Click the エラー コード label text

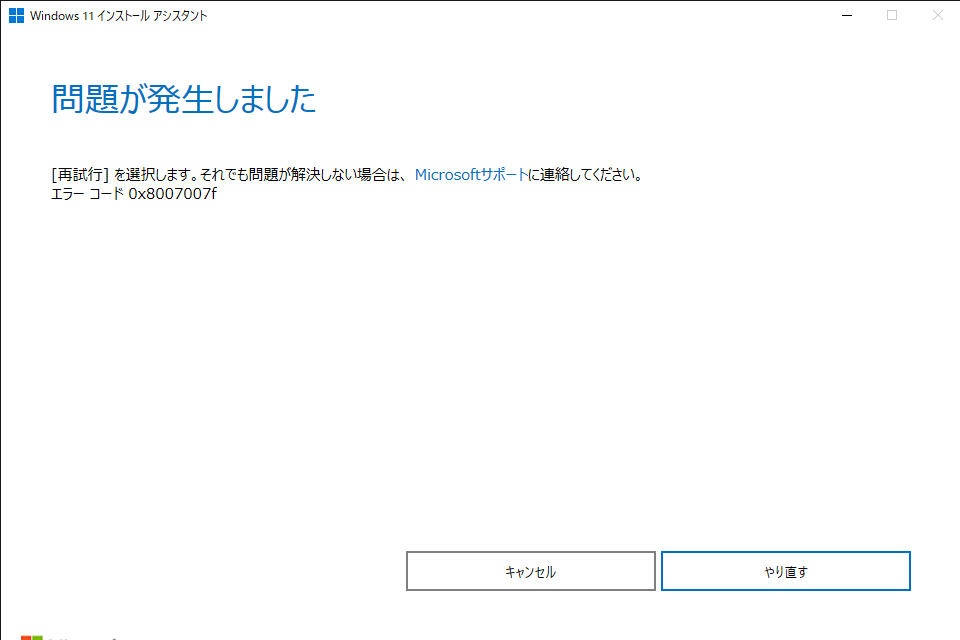click(x=88, y=194)
